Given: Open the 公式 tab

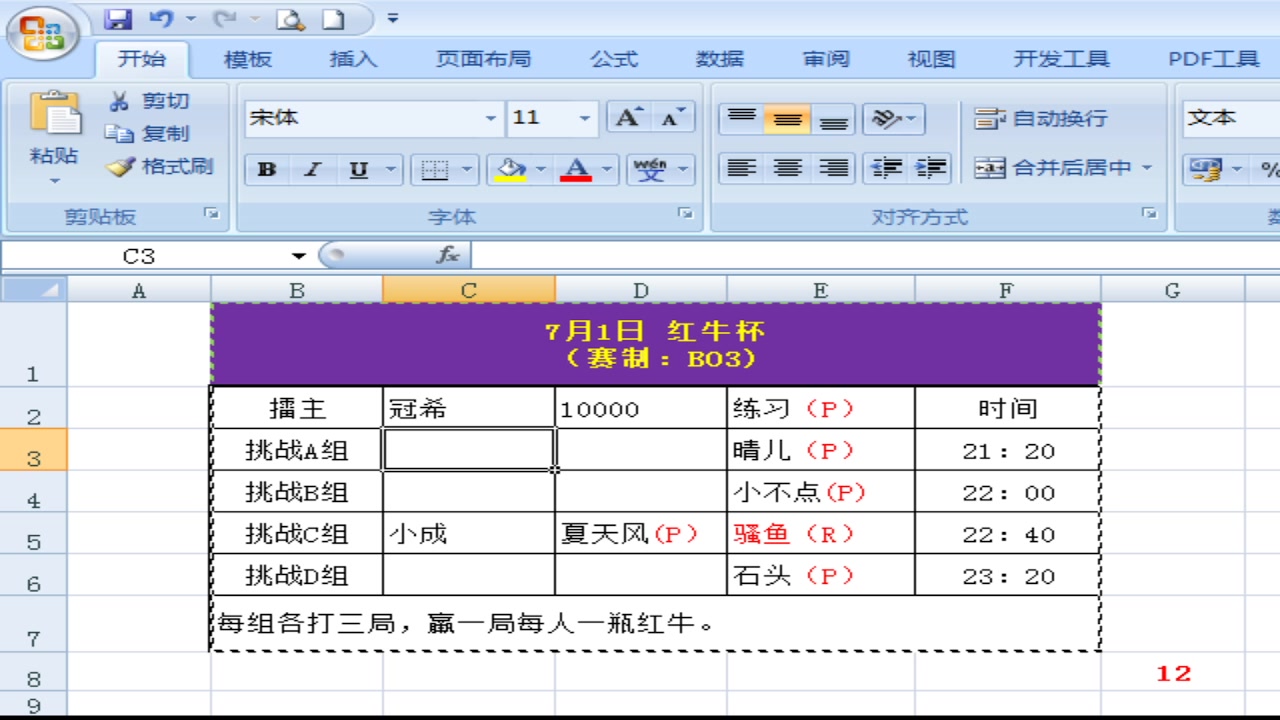Looking at the screenshot, I should (614, 60).
